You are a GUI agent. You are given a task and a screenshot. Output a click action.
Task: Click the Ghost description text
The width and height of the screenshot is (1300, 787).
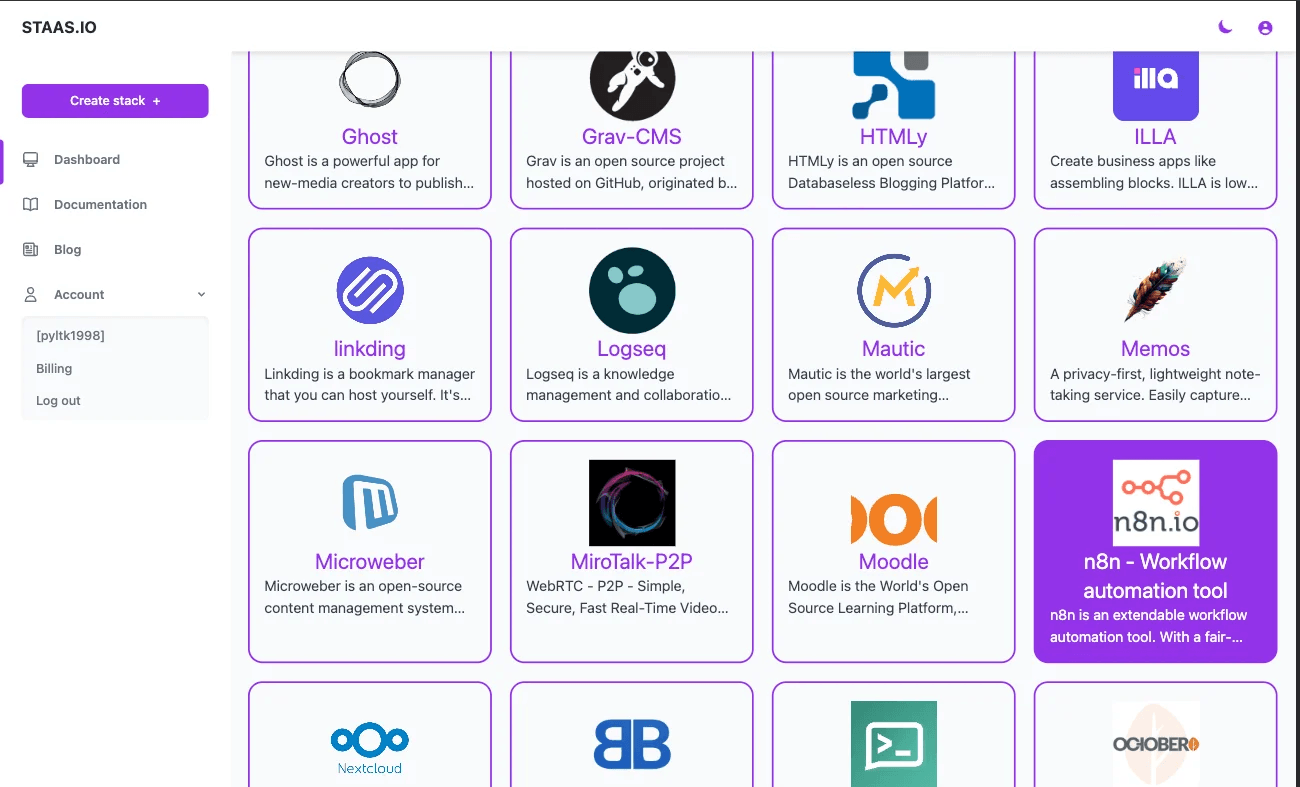pyautogui.click(x=369, y=172)
